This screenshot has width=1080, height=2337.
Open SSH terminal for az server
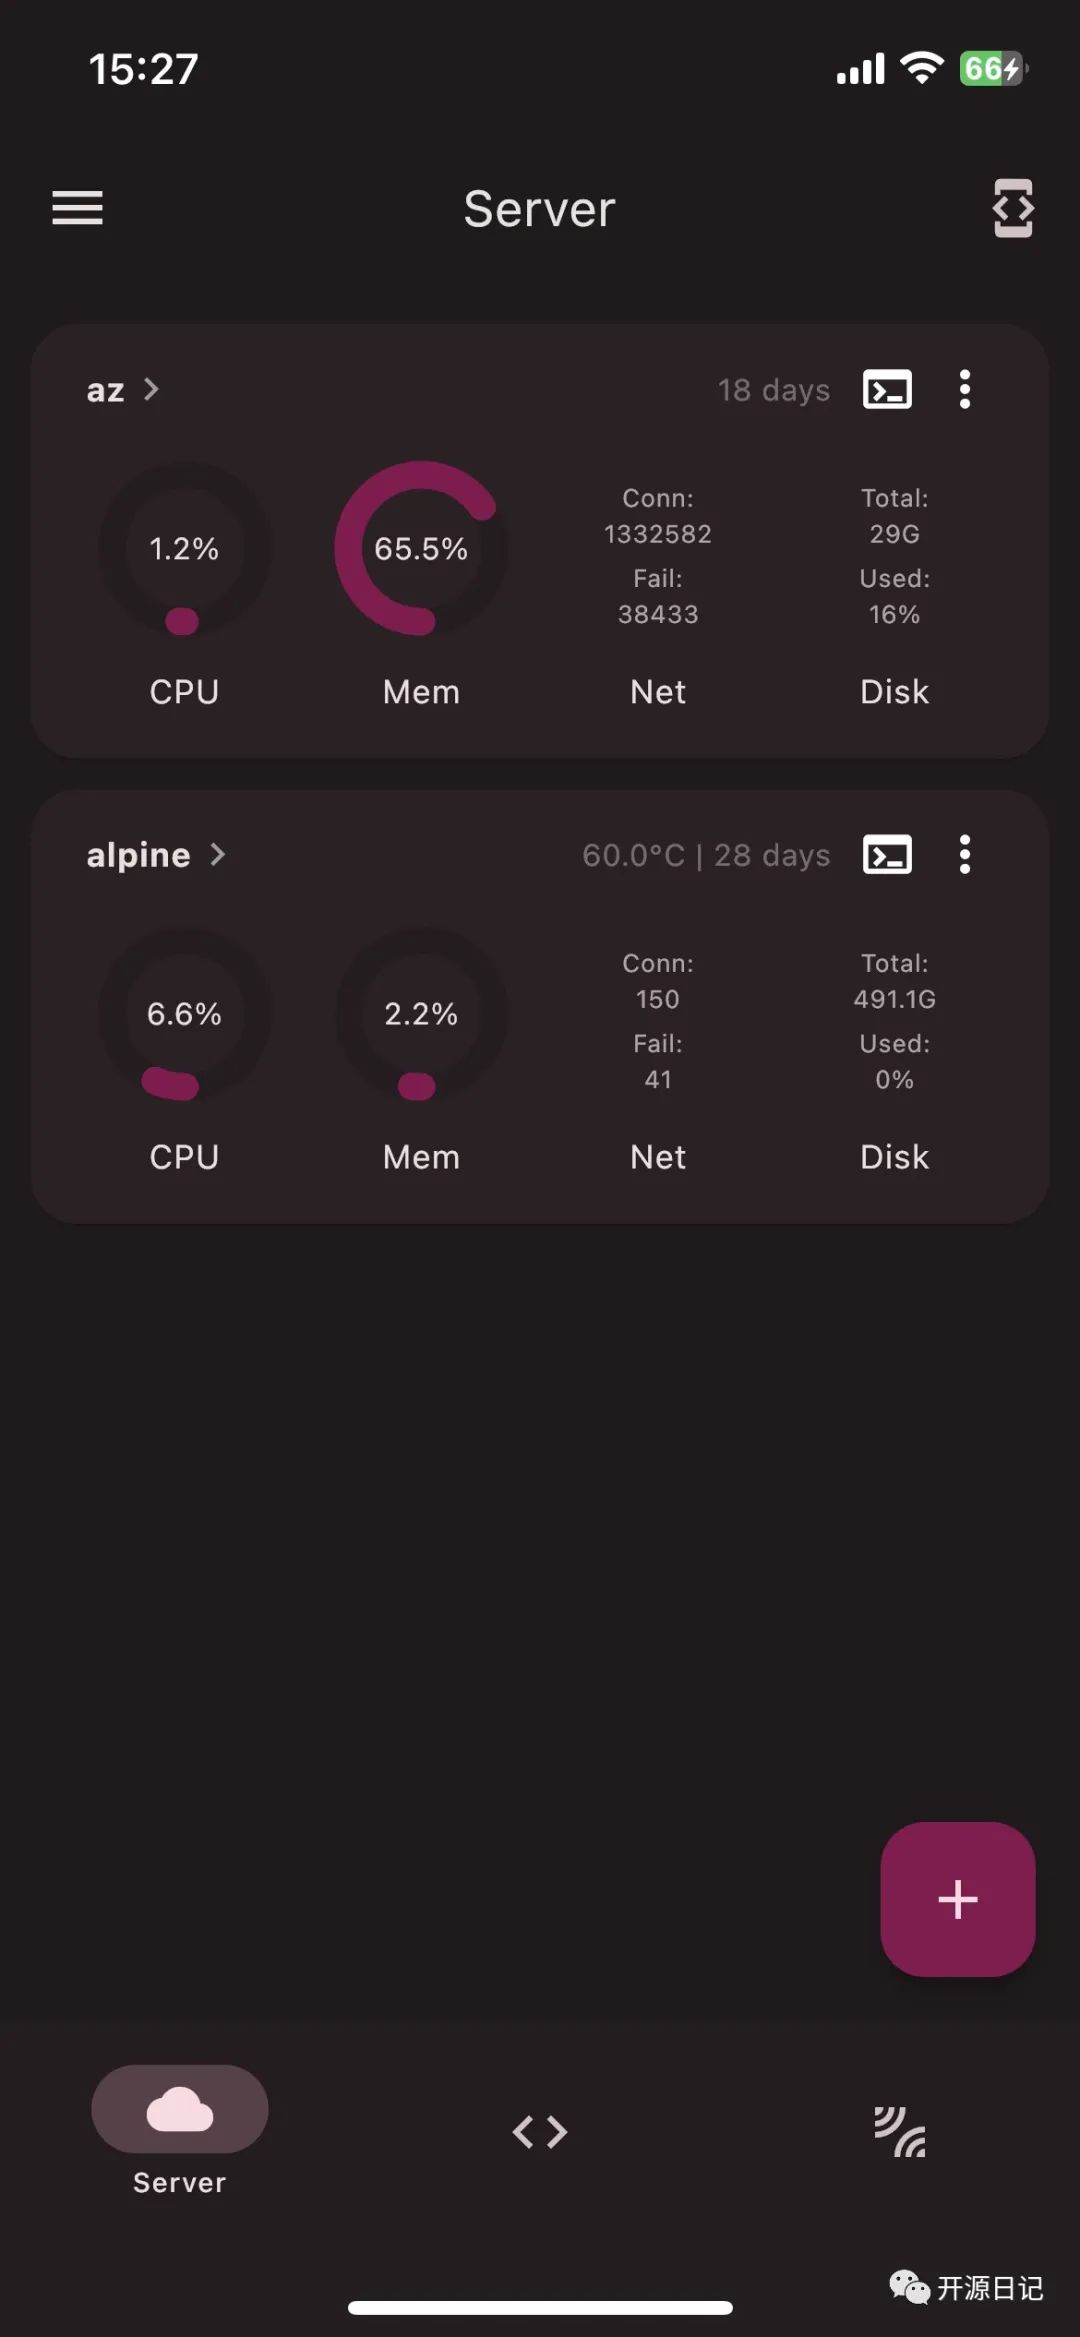click(887, 389)
